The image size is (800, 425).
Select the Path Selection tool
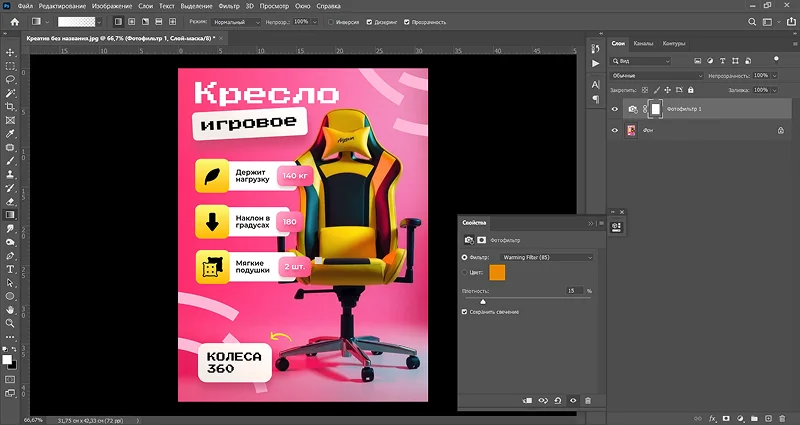point(10,283)
